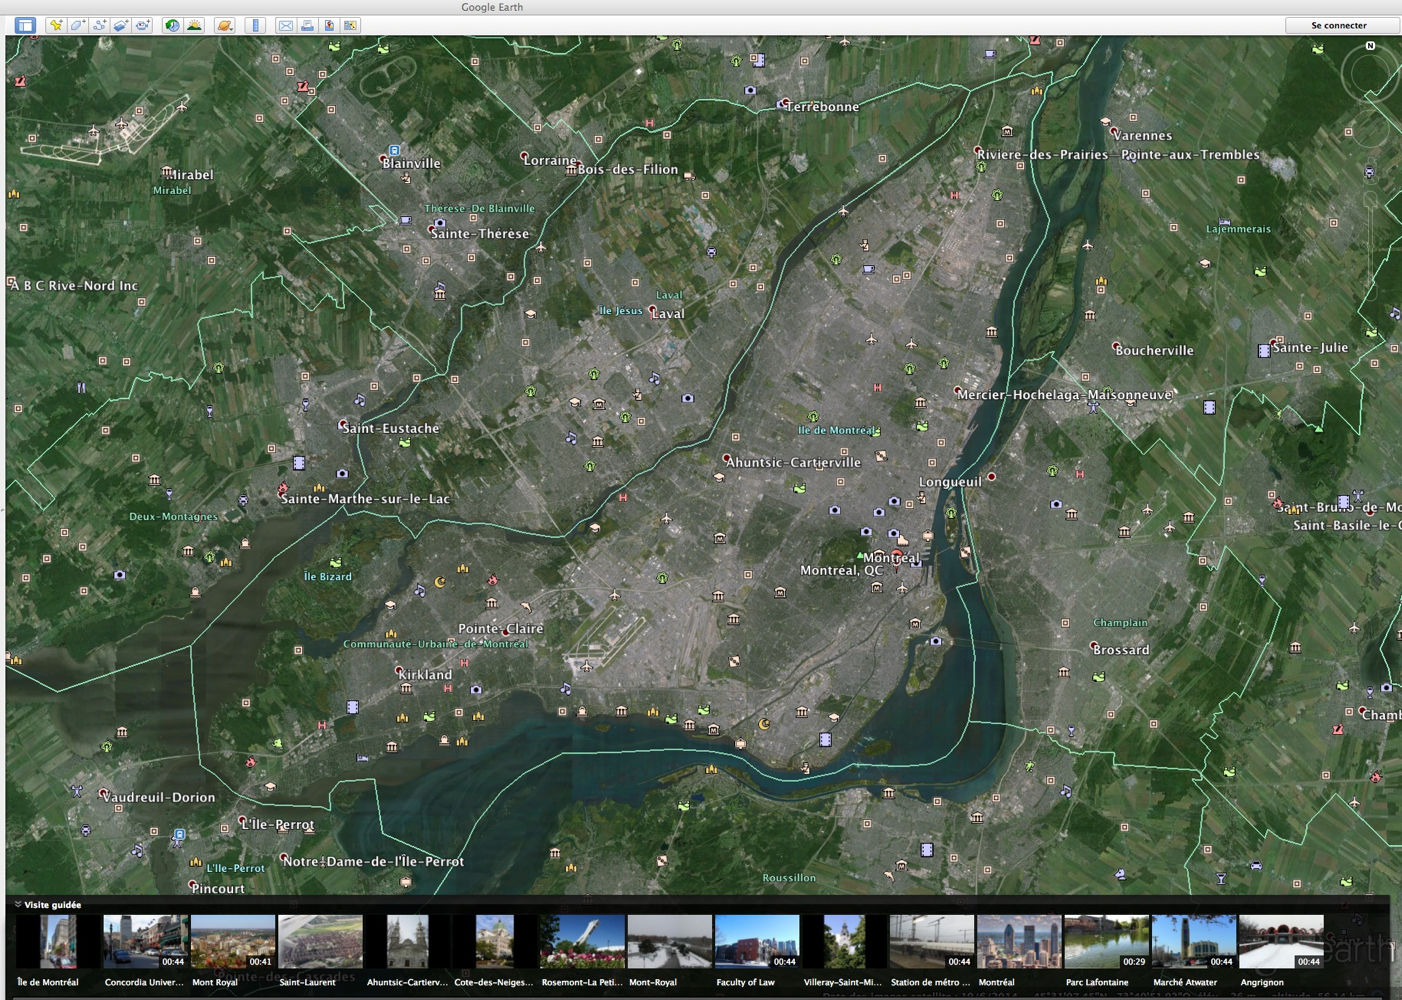Click the Print icon in toolbar
The height and width of the screenshot is (1000, 1402).
[307, 25]
